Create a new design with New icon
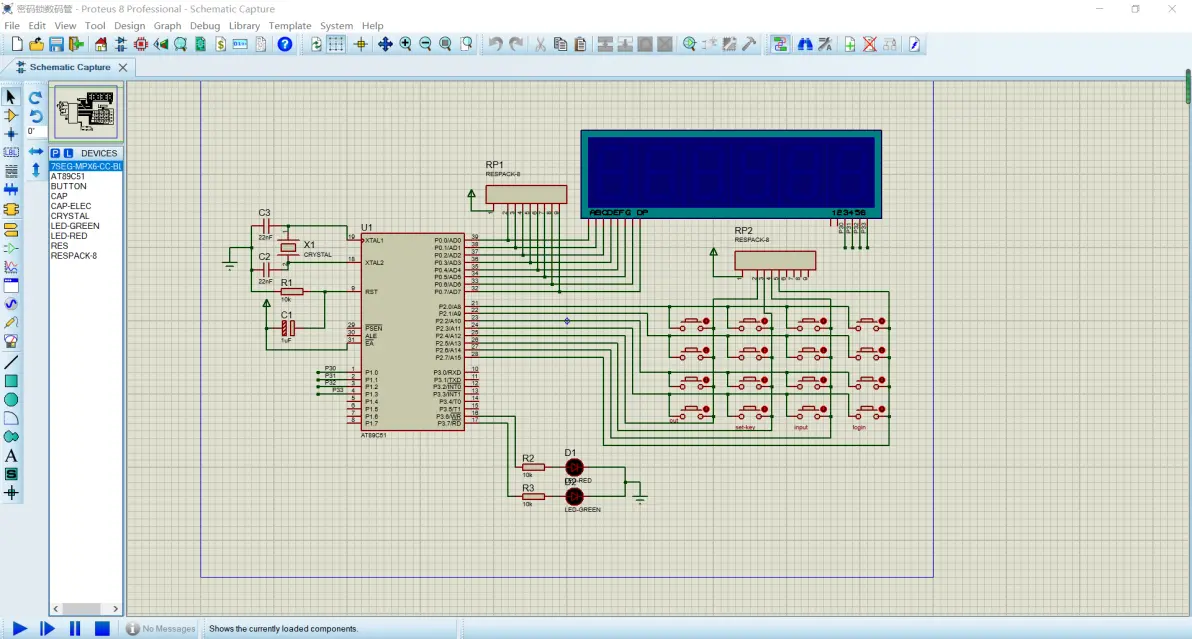Screen dimensions: 1192x639 17,44
